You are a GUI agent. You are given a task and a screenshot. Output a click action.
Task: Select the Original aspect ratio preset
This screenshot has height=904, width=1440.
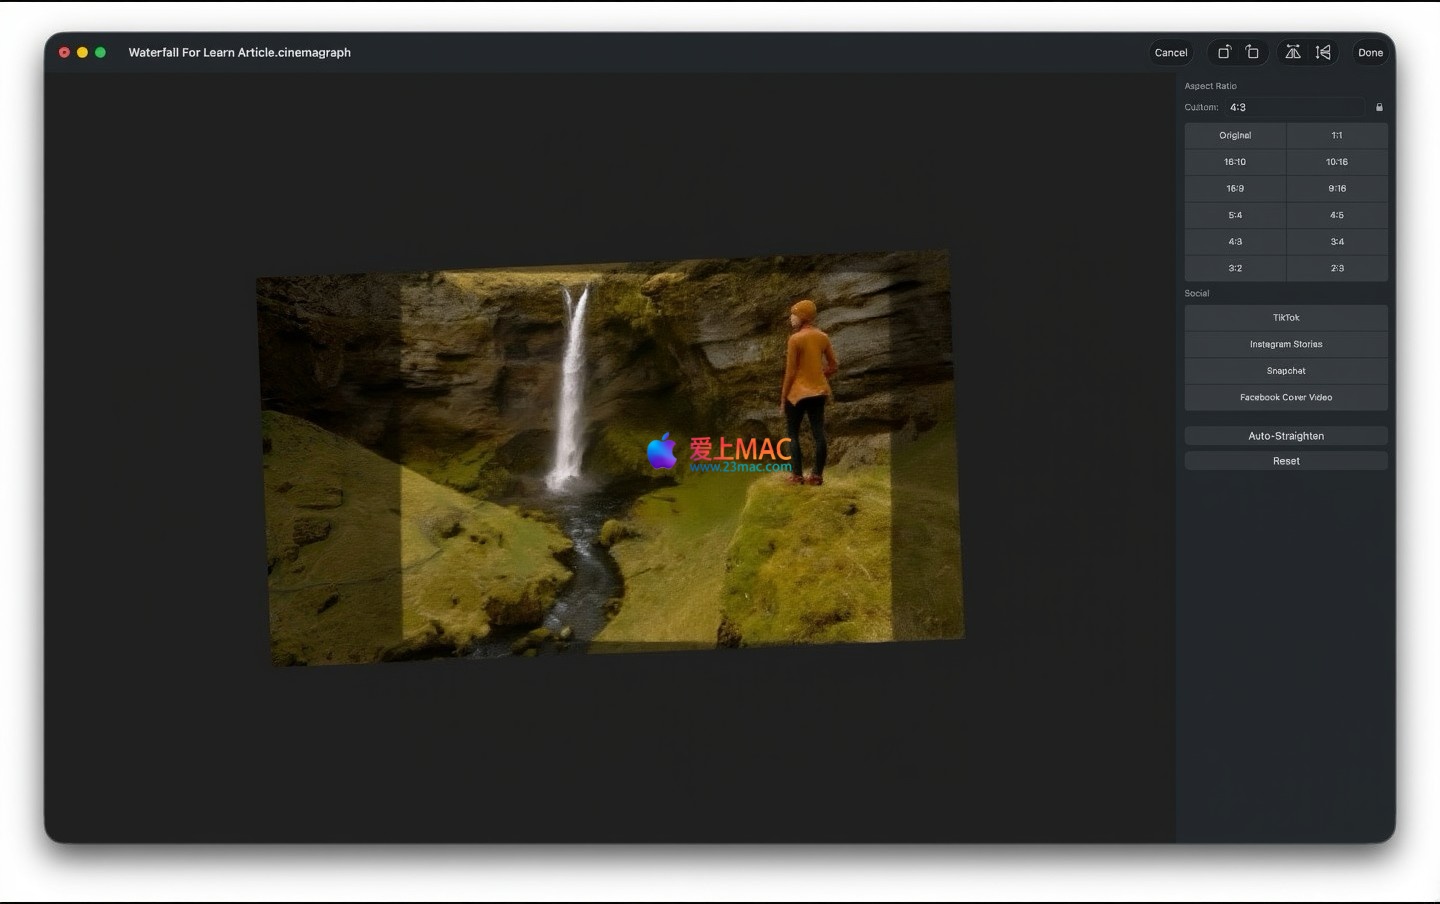(1235, 135)
